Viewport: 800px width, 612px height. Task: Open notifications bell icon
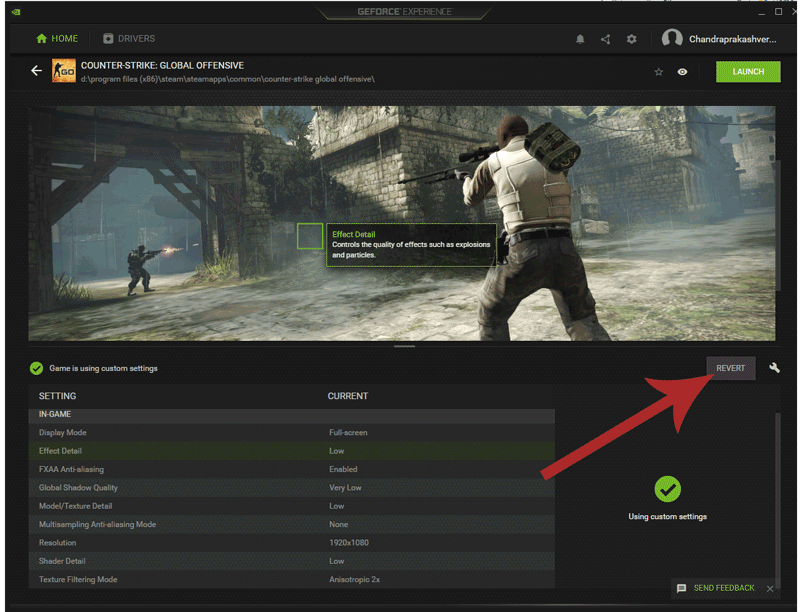(x=580, y=39)
